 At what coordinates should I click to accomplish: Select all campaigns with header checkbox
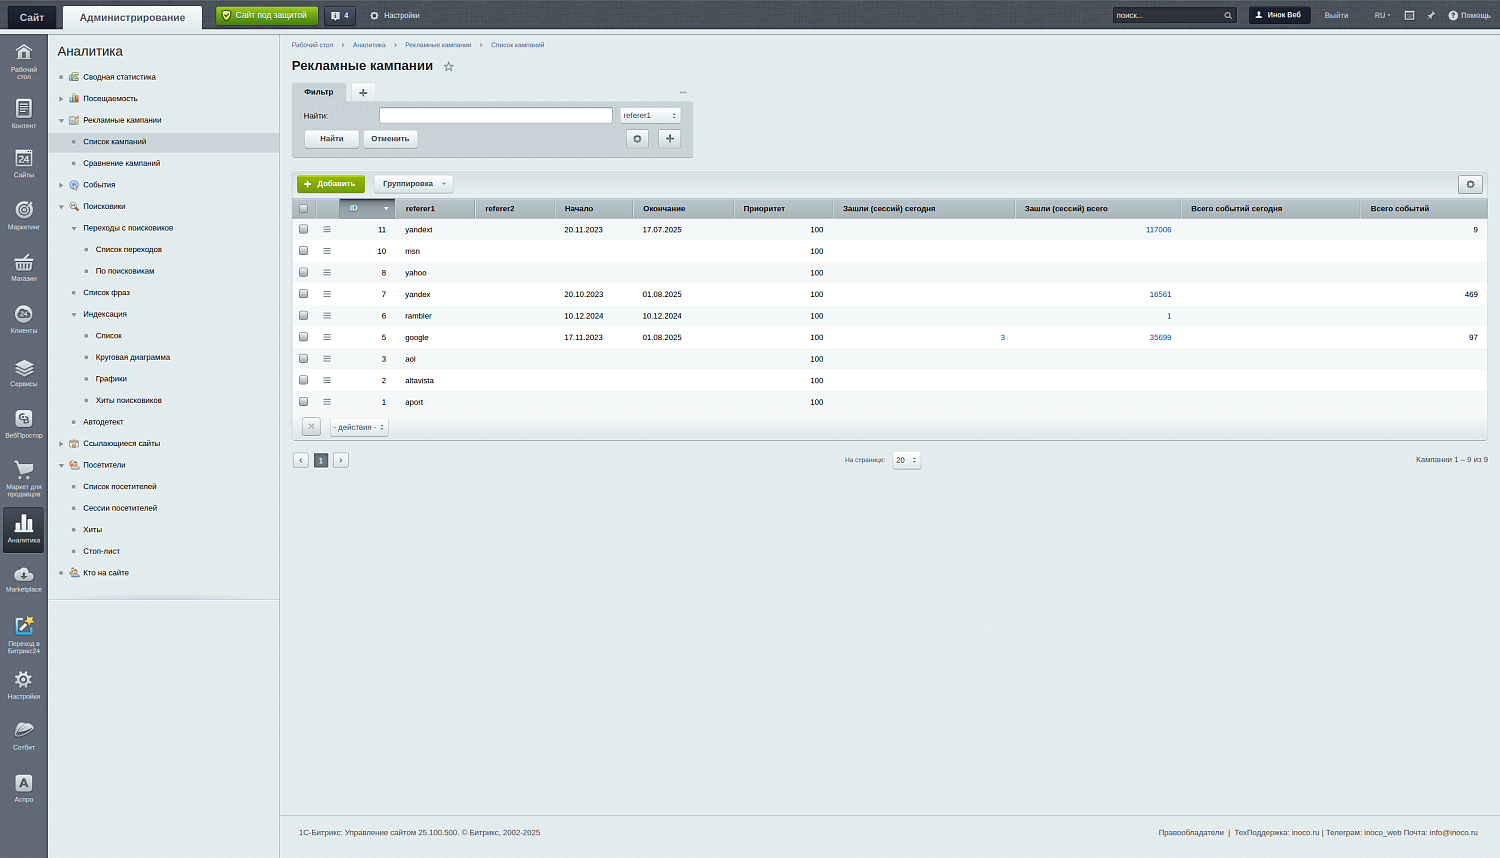click(x=304, y=209)
